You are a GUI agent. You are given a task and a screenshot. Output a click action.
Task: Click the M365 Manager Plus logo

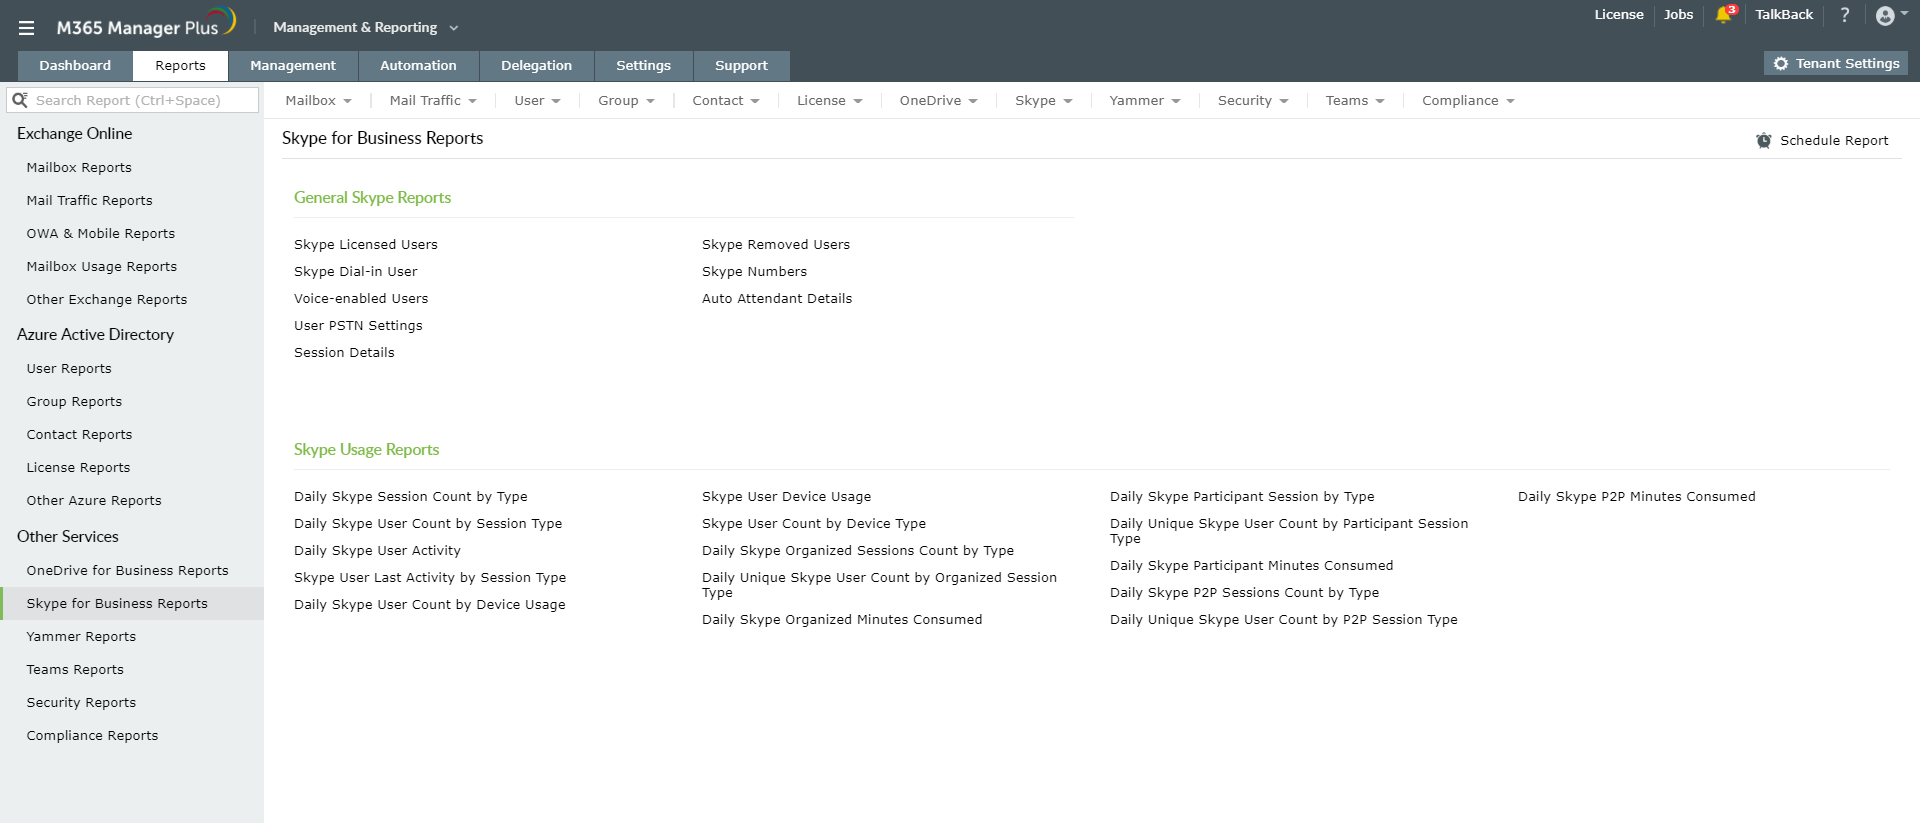pyautogui.click(x=146, y=26)
